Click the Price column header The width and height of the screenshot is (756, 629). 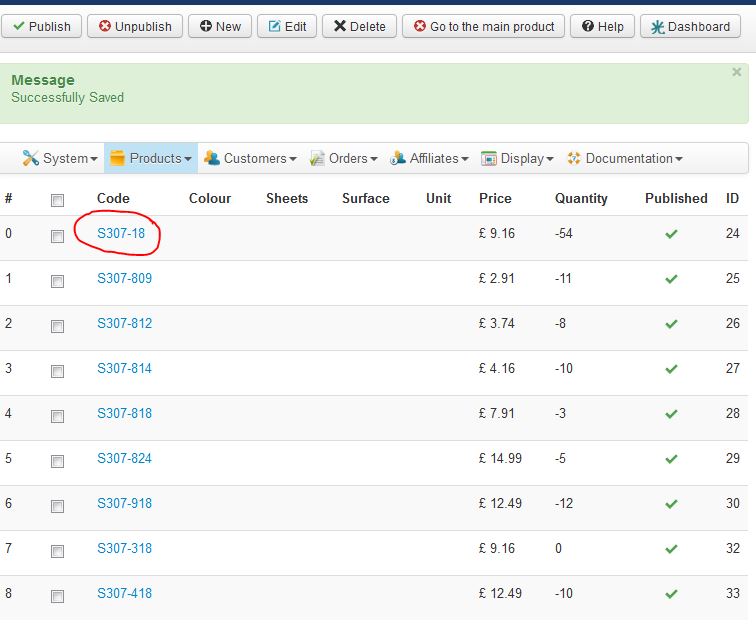(x=495, y=198)
